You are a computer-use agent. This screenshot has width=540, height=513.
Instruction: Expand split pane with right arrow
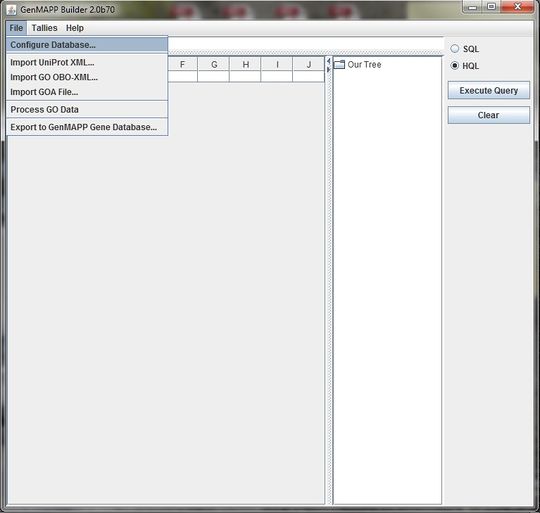329,69
